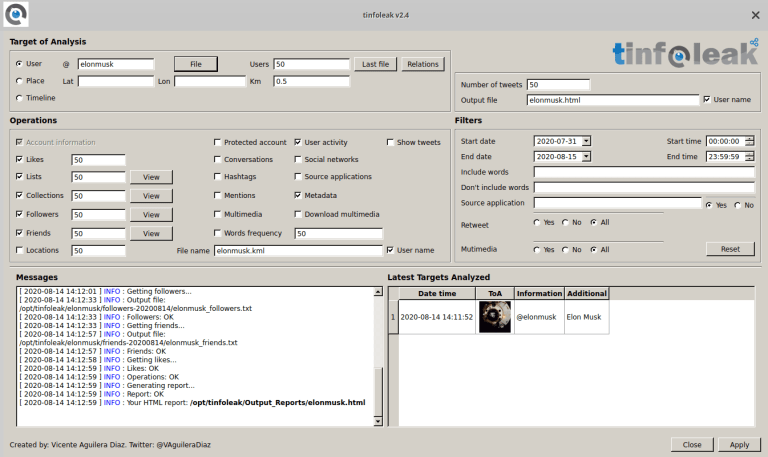
Task: Toggle User name checkbox next to Output file
Action: point(706,99)
